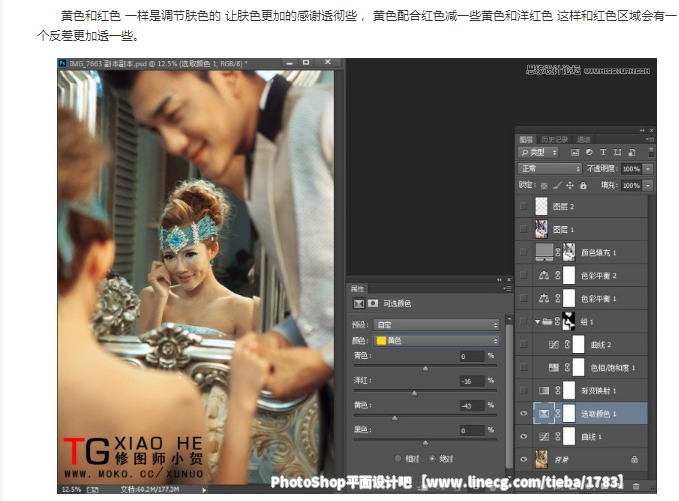The image size is (679, 501).
Task: Click the gradient map icon of 渐变映射 1
Action: (544, 391)
